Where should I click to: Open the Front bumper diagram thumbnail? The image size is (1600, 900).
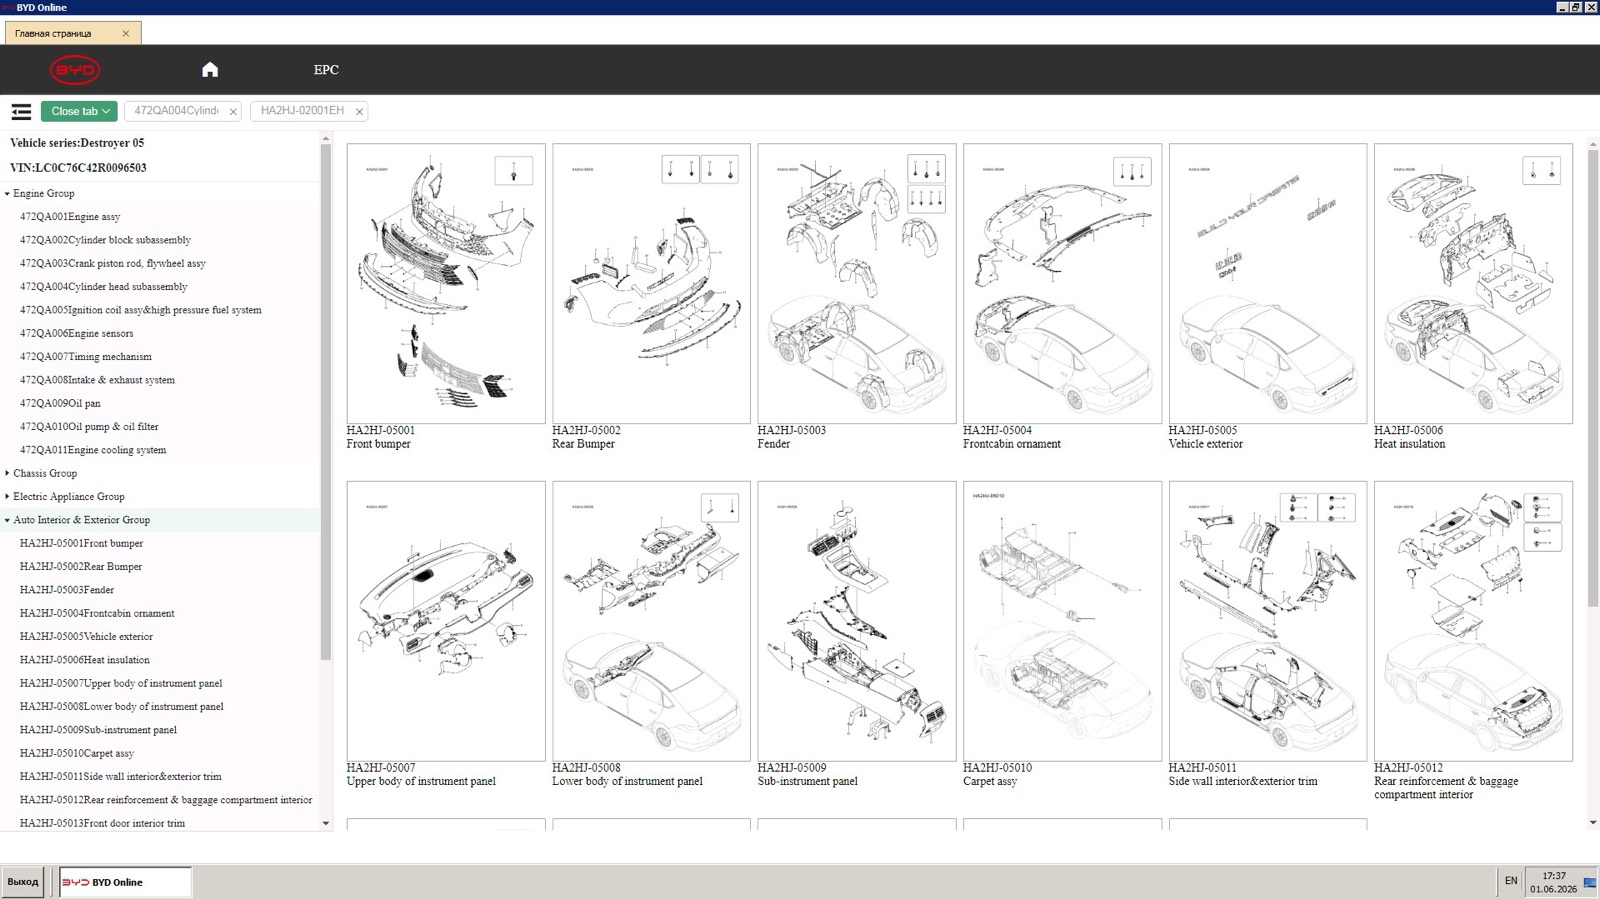pos(446,283)
